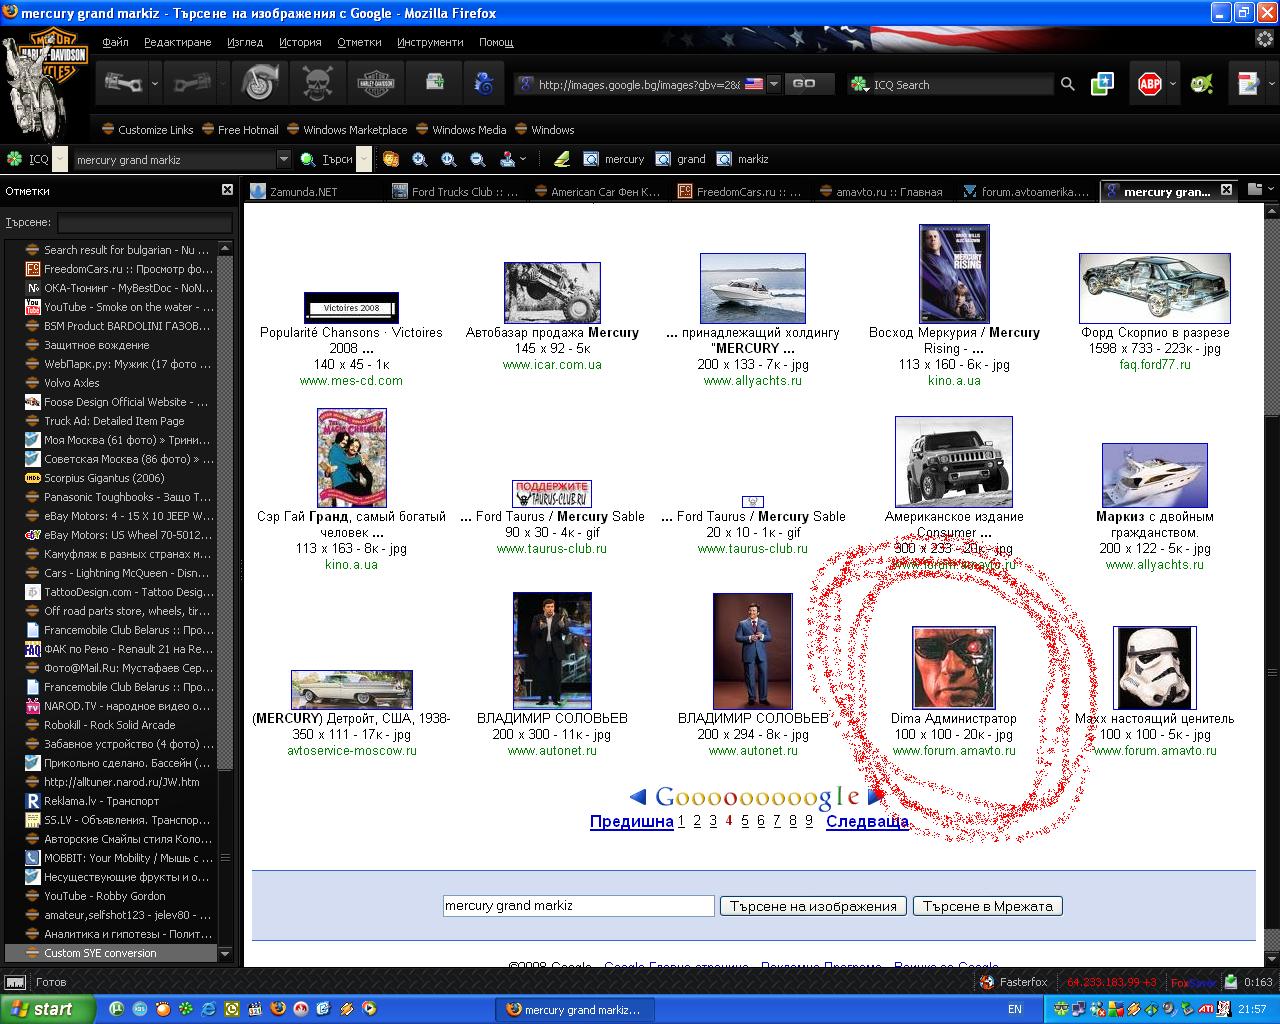
Task: Click the bottom search field with mercury grand markiz
Action: tap(578, 906)
